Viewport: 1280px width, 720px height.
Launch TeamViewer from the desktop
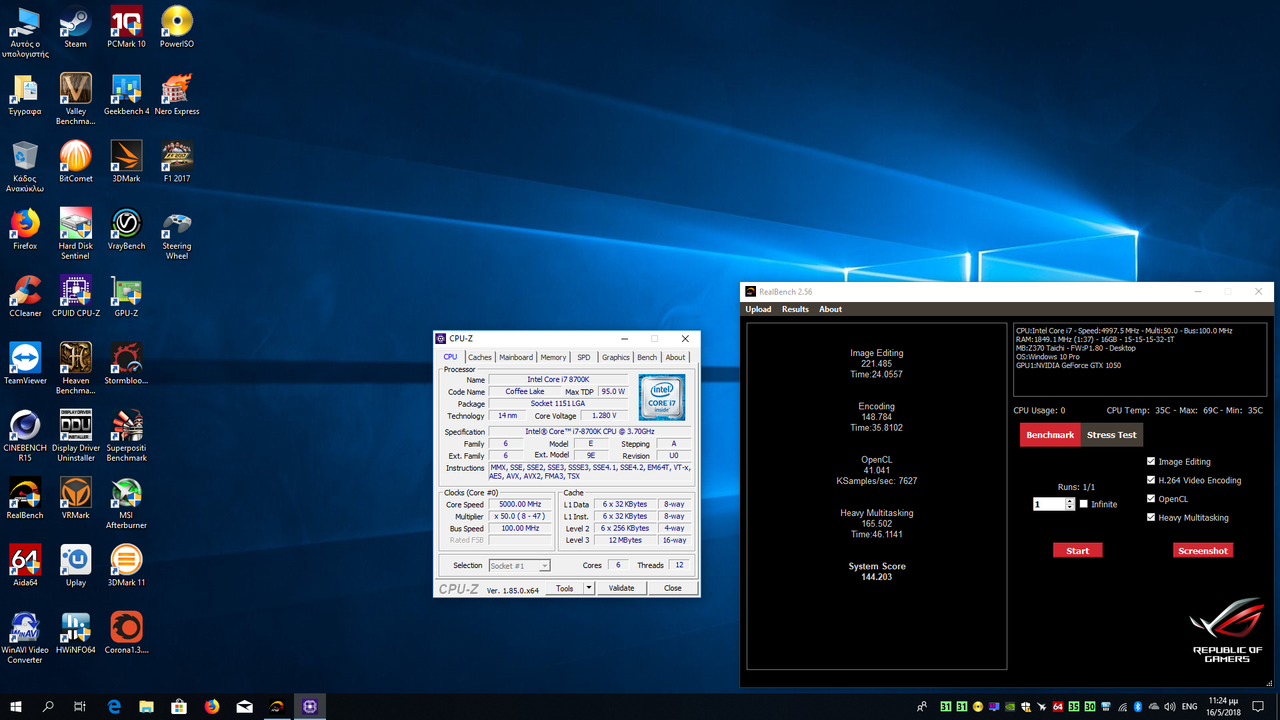(x=25, y=363)
